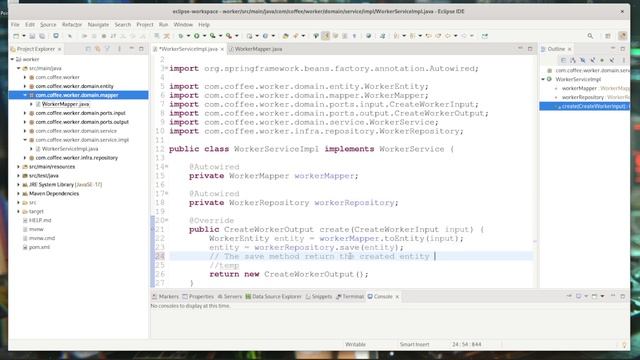640x360 pixels.
Task: Click the green Run toolbar button
Action: (197, 36)
